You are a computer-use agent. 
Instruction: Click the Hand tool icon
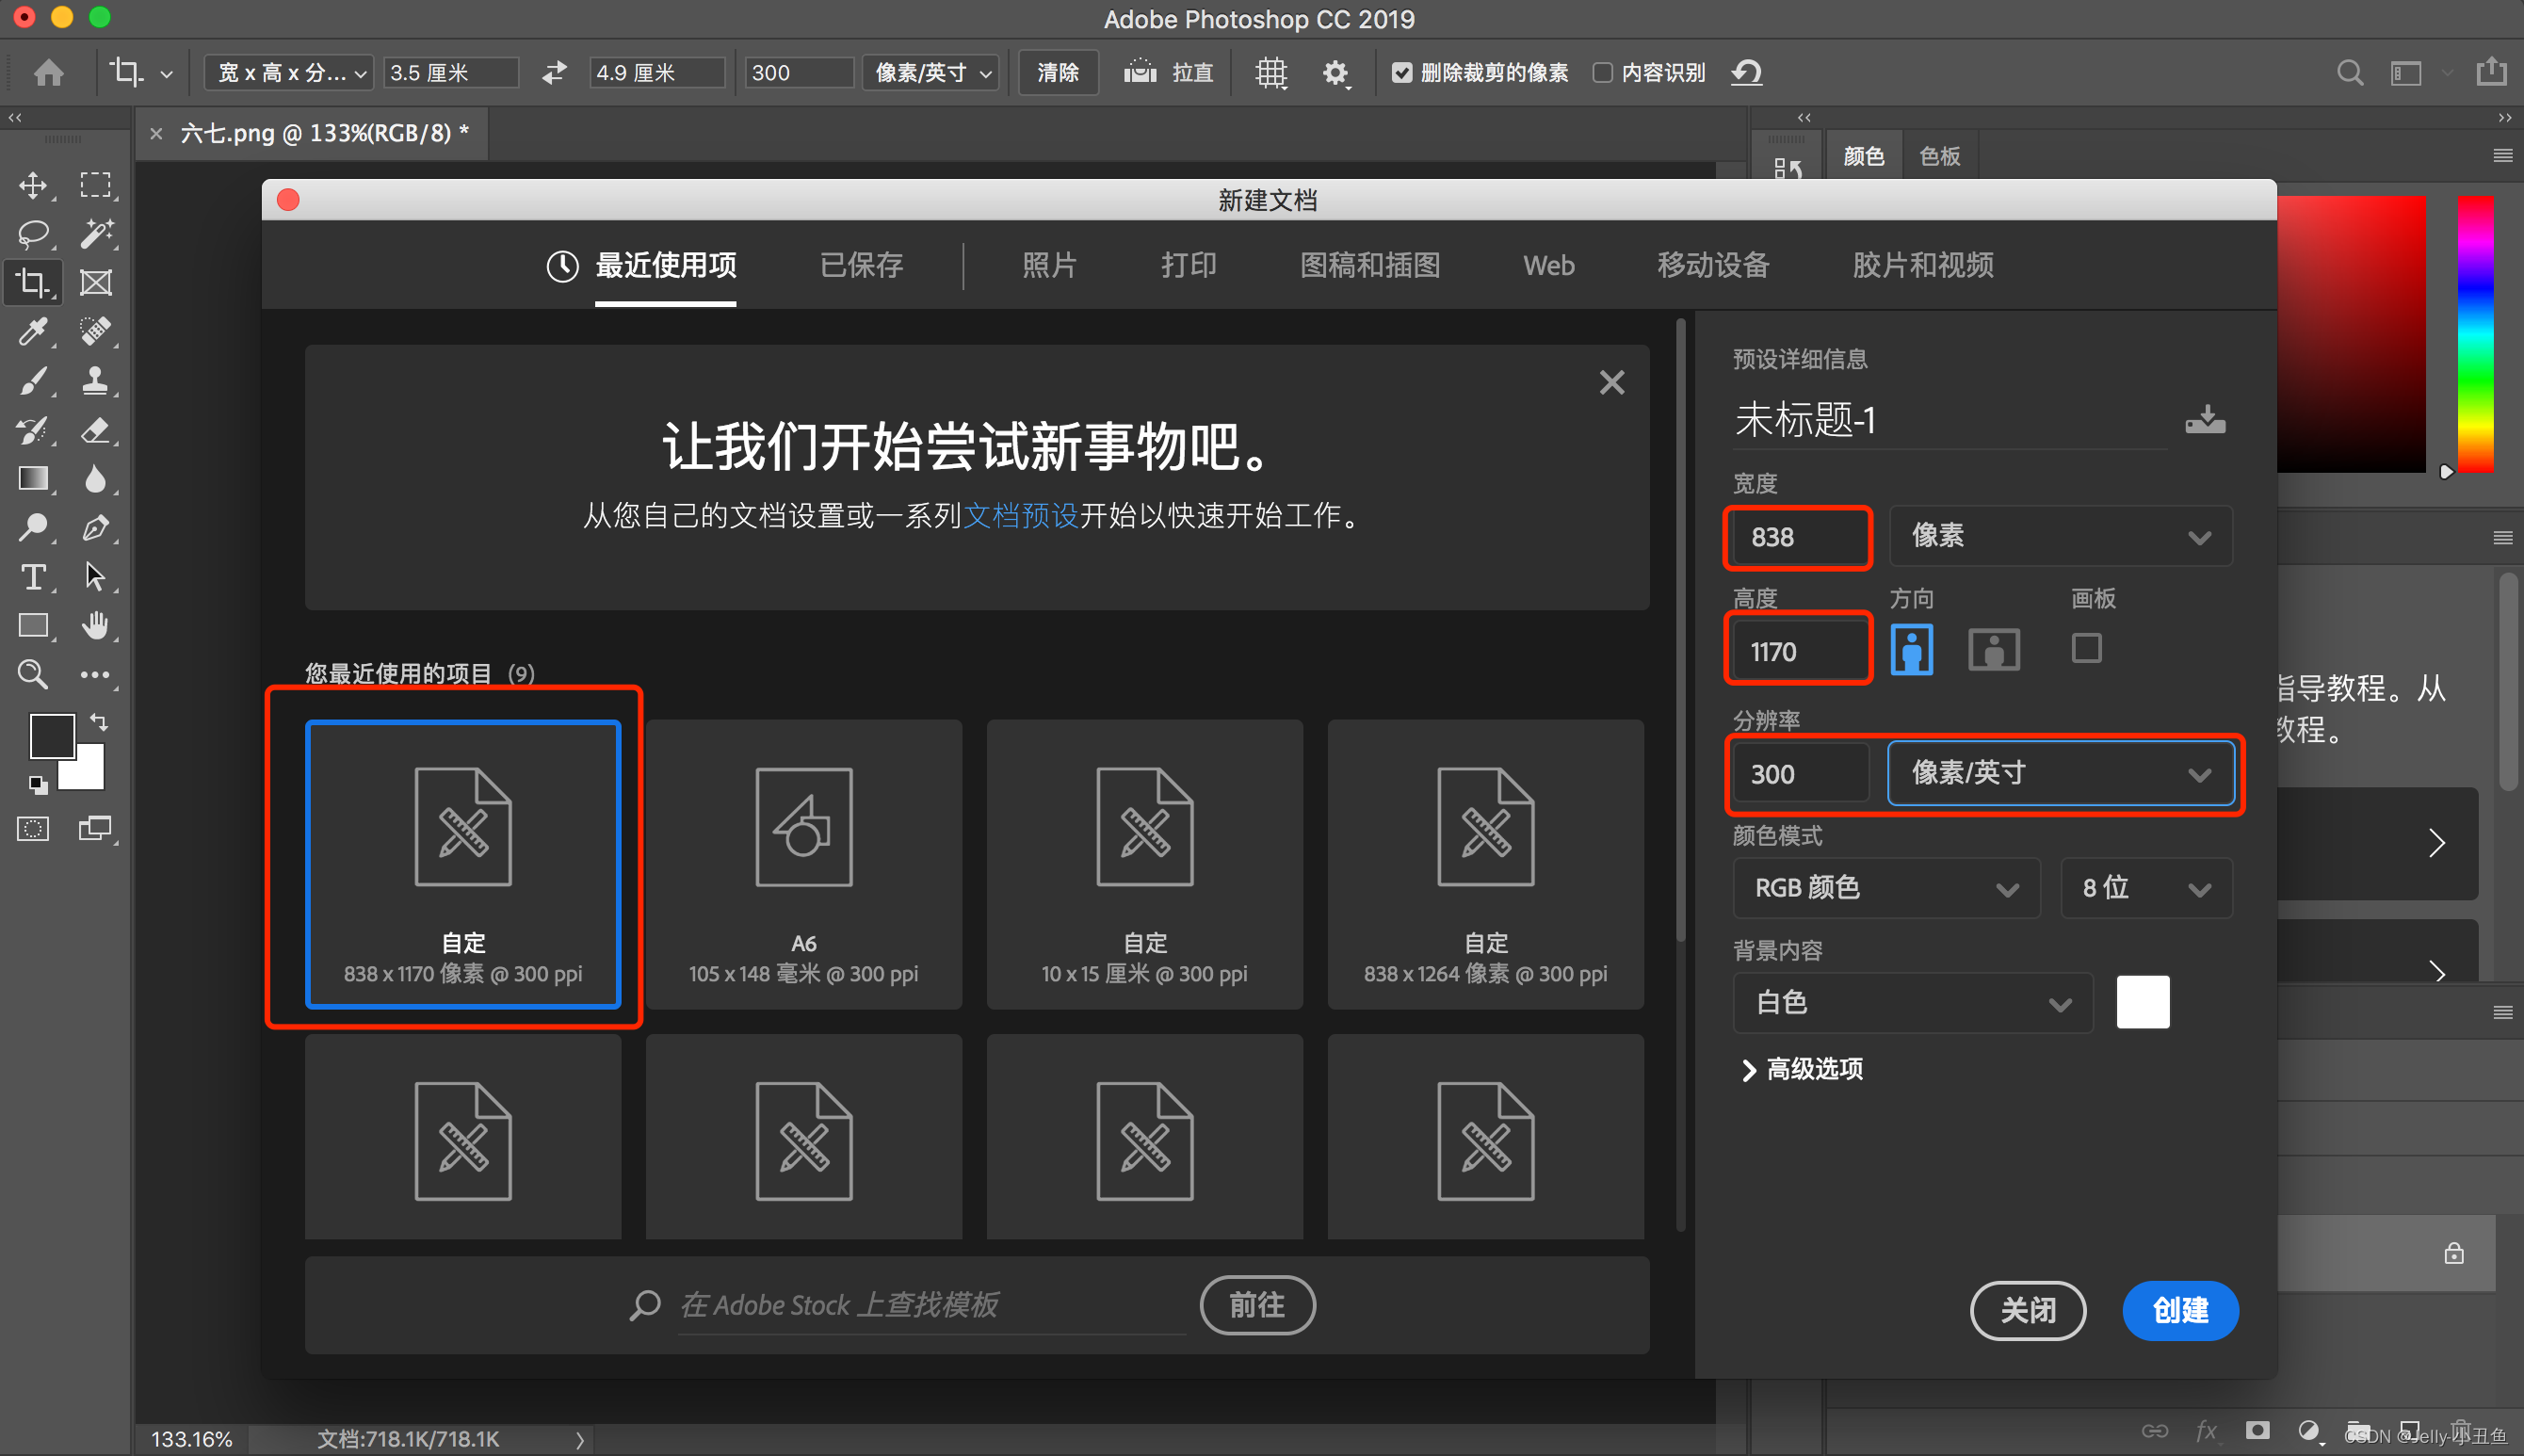[95, 626]
